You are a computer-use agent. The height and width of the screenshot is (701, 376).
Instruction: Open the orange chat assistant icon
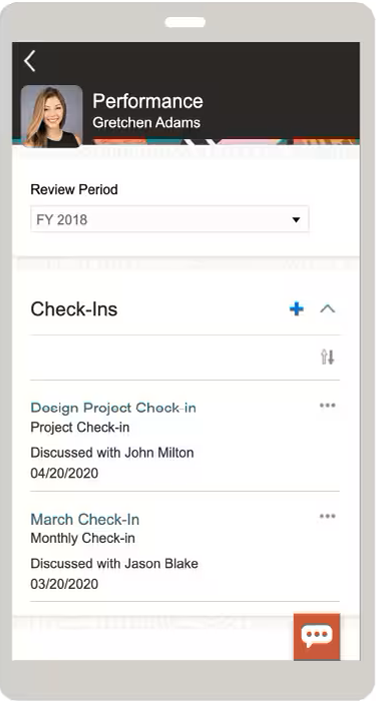click(317, 637)
